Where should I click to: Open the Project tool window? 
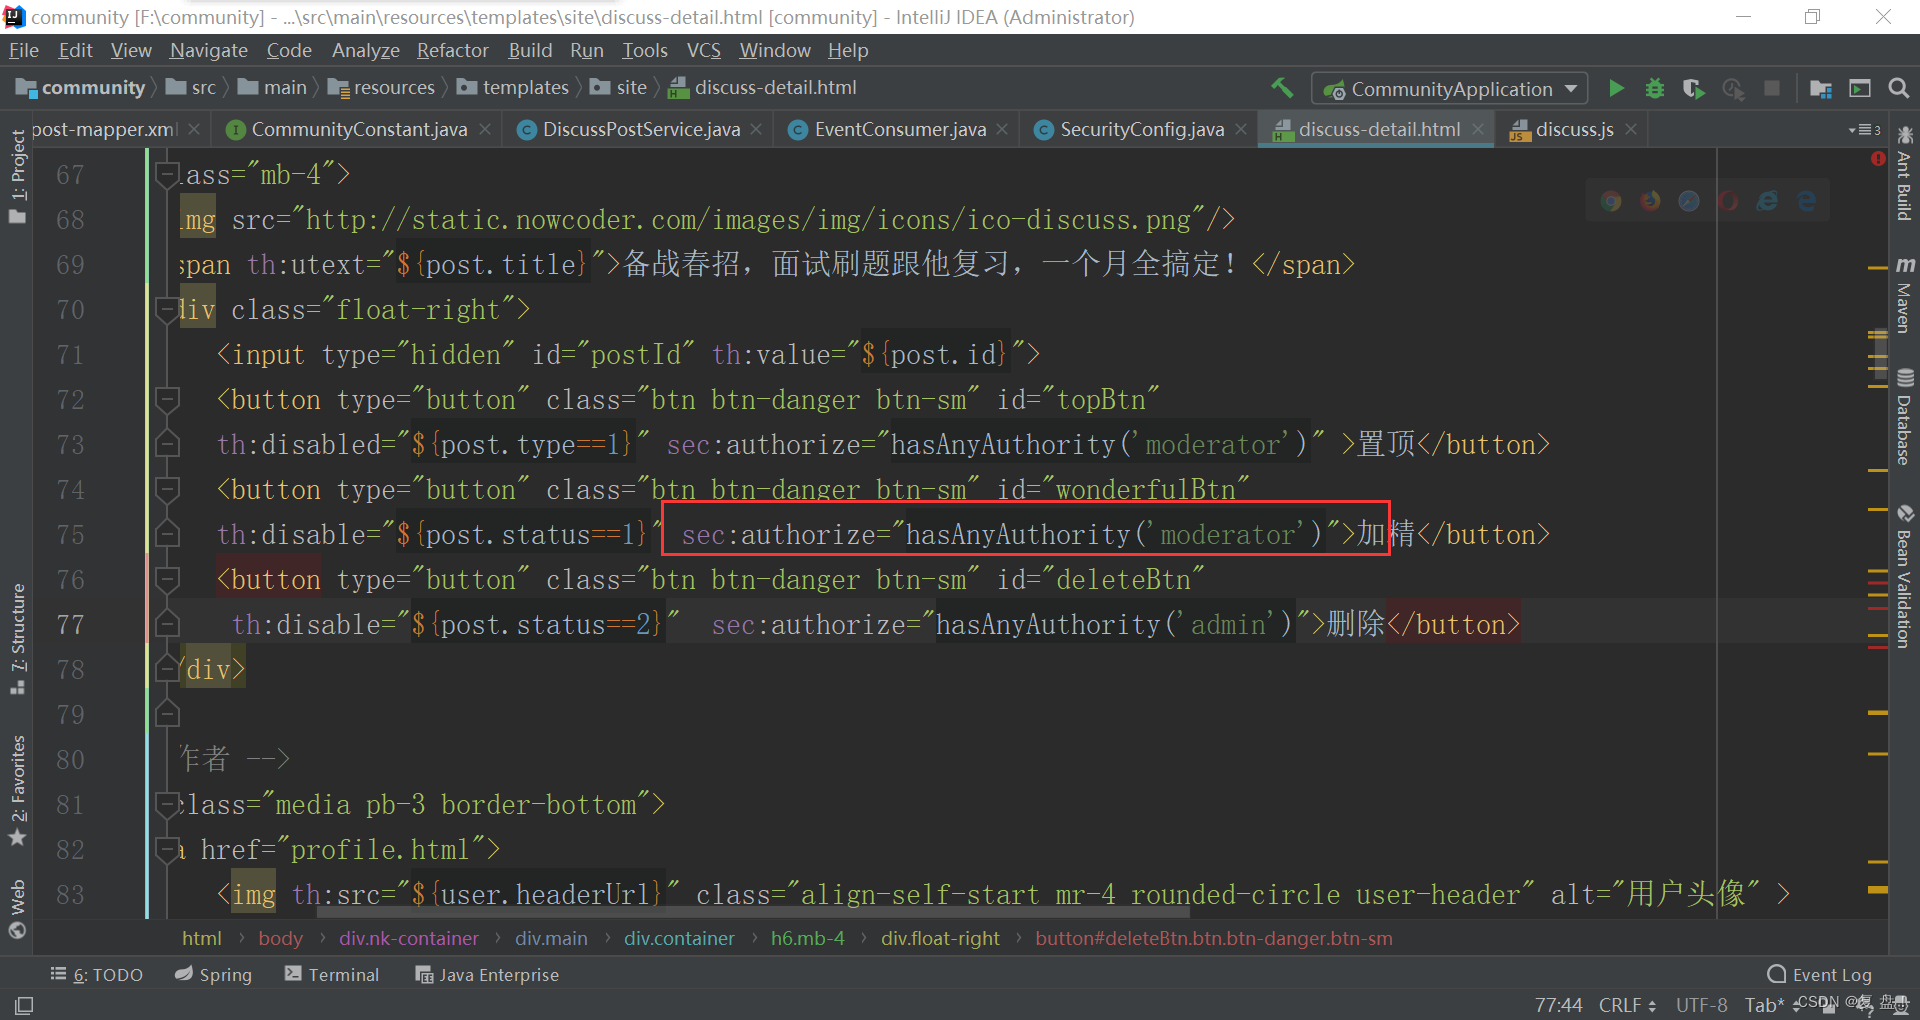(17, 177)
